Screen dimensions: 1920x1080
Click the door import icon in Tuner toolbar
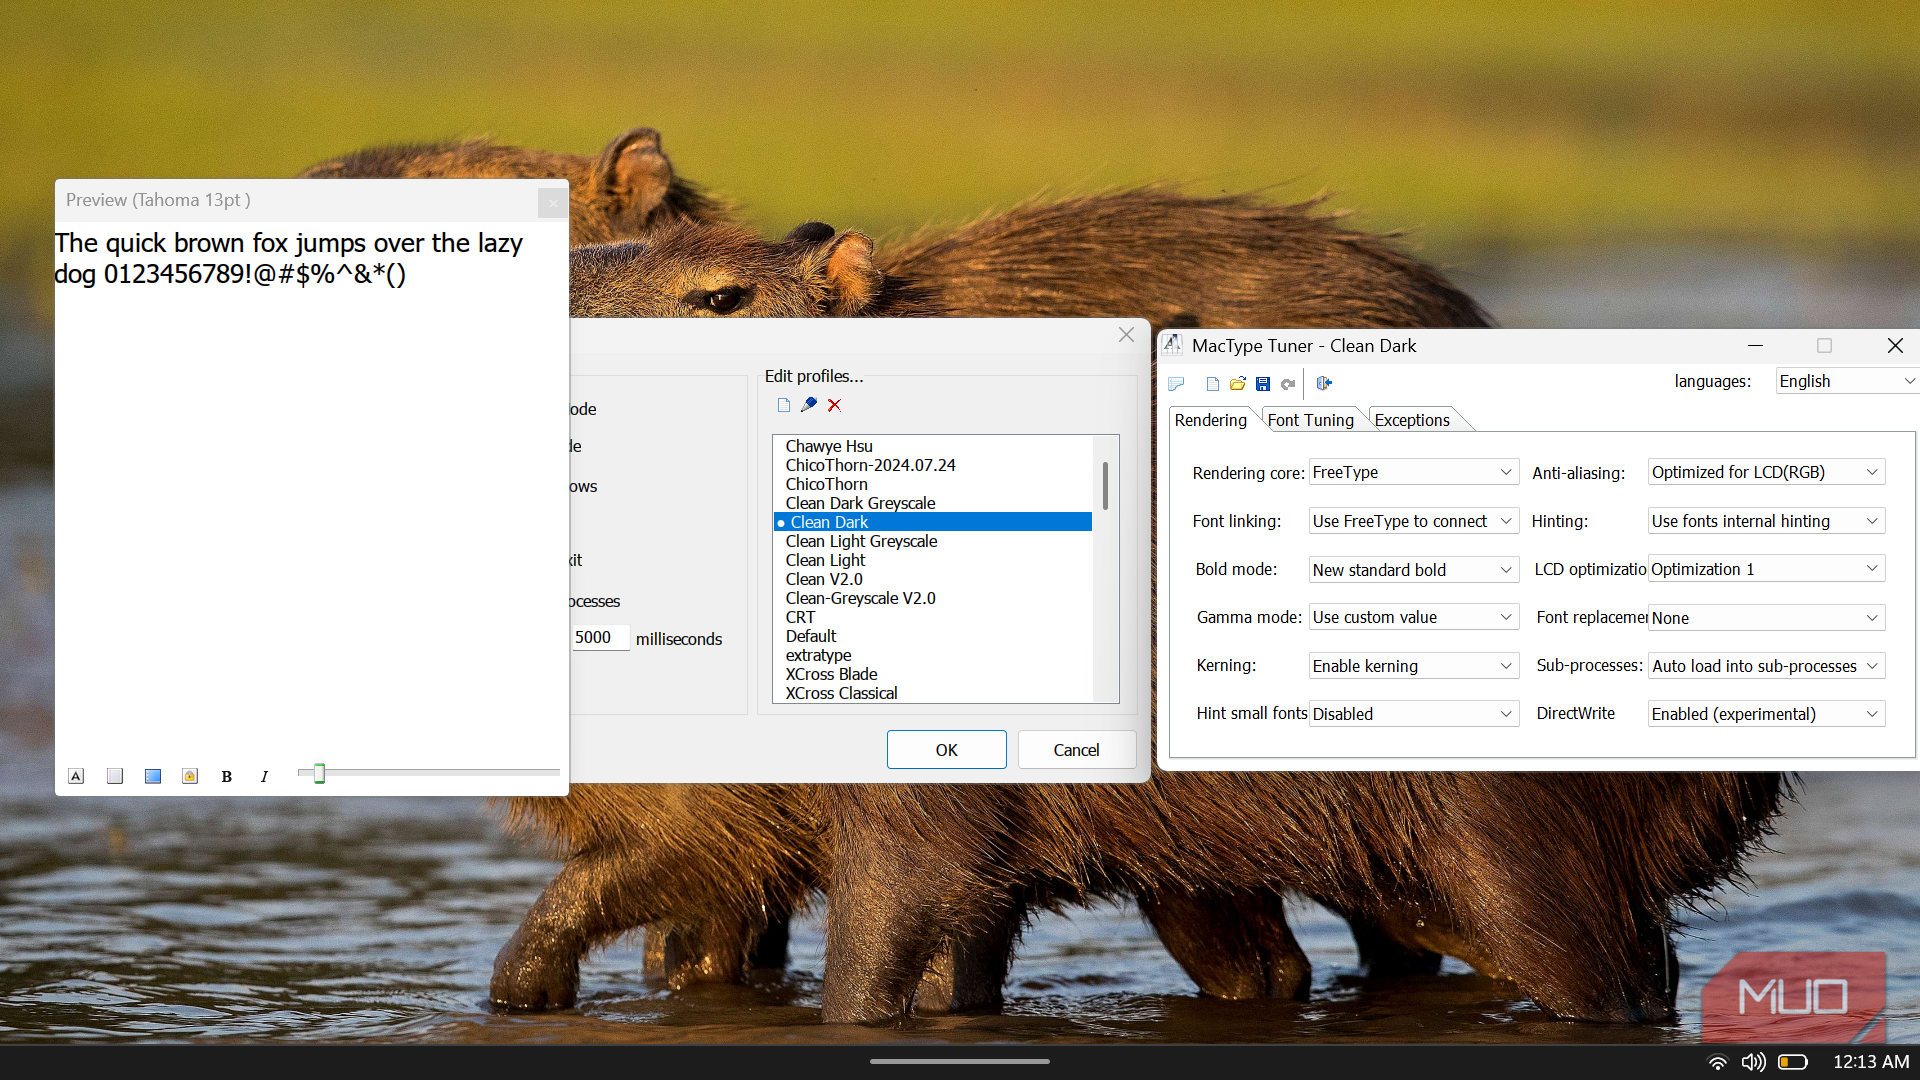(1324, 383)
